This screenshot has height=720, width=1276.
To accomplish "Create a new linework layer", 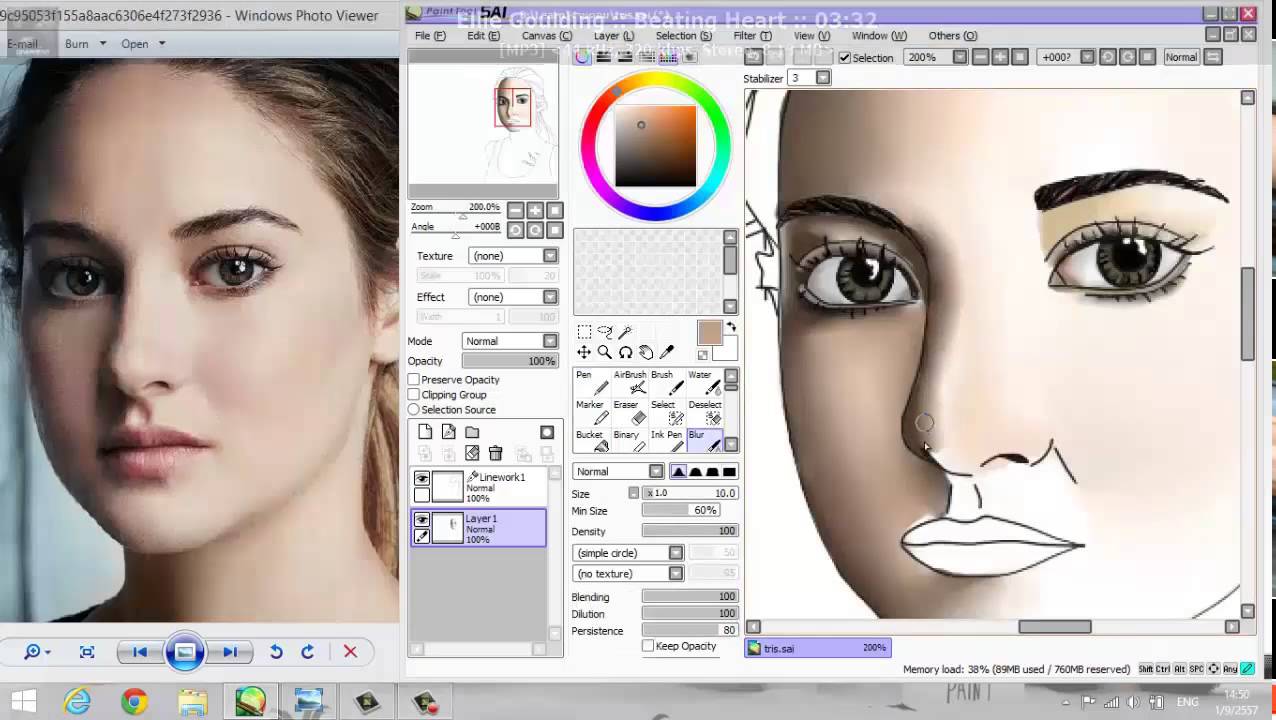I will [448, 432].
